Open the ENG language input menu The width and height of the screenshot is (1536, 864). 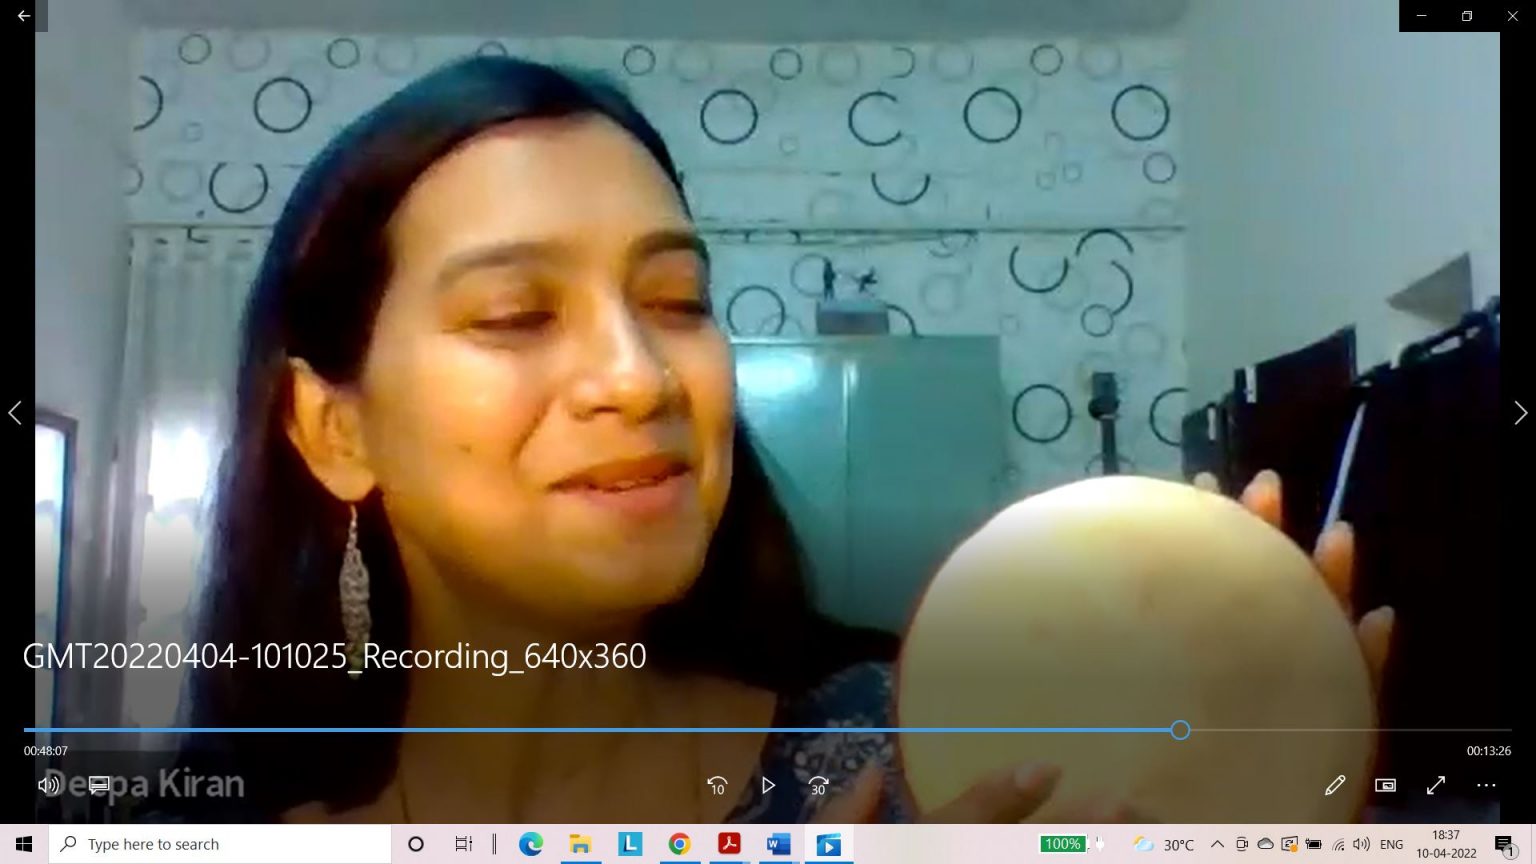click(x=1391, y=844)
